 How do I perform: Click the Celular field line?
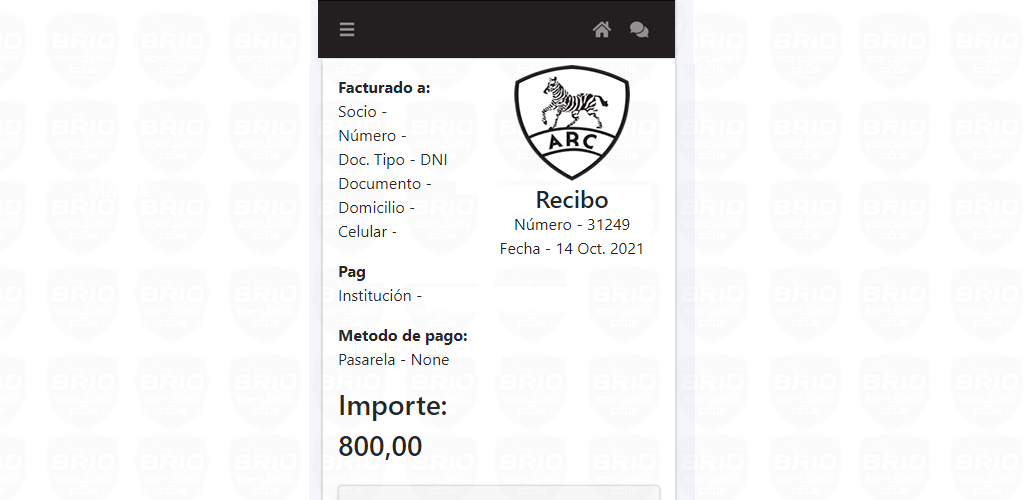click(368, 232)
